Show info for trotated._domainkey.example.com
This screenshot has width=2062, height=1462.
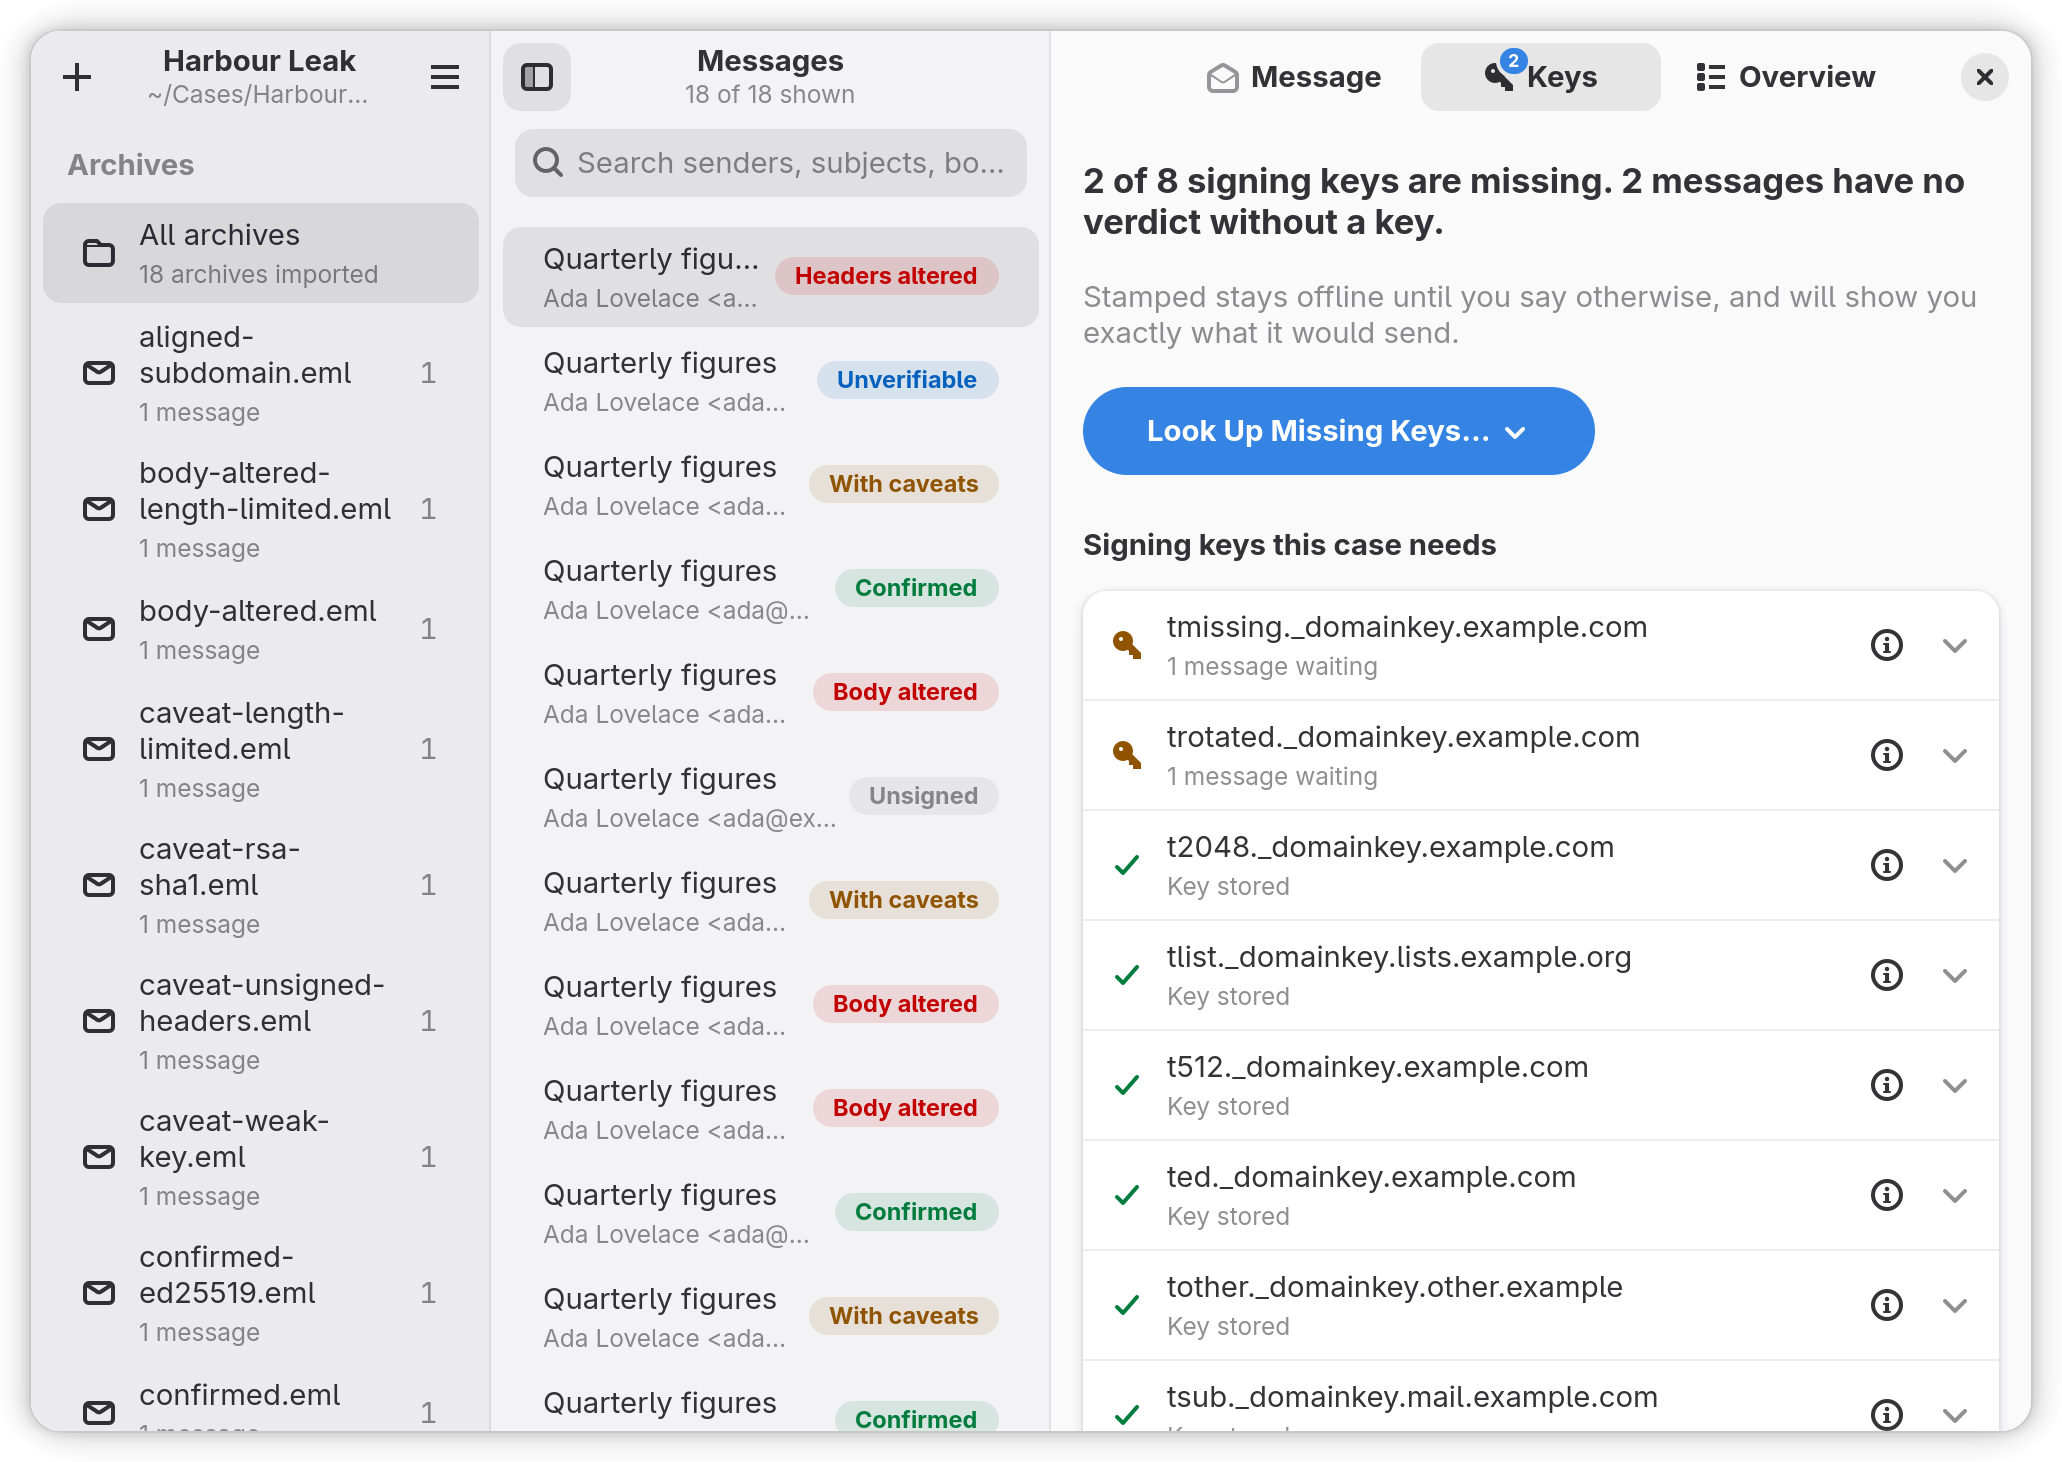click(1886, 755)
